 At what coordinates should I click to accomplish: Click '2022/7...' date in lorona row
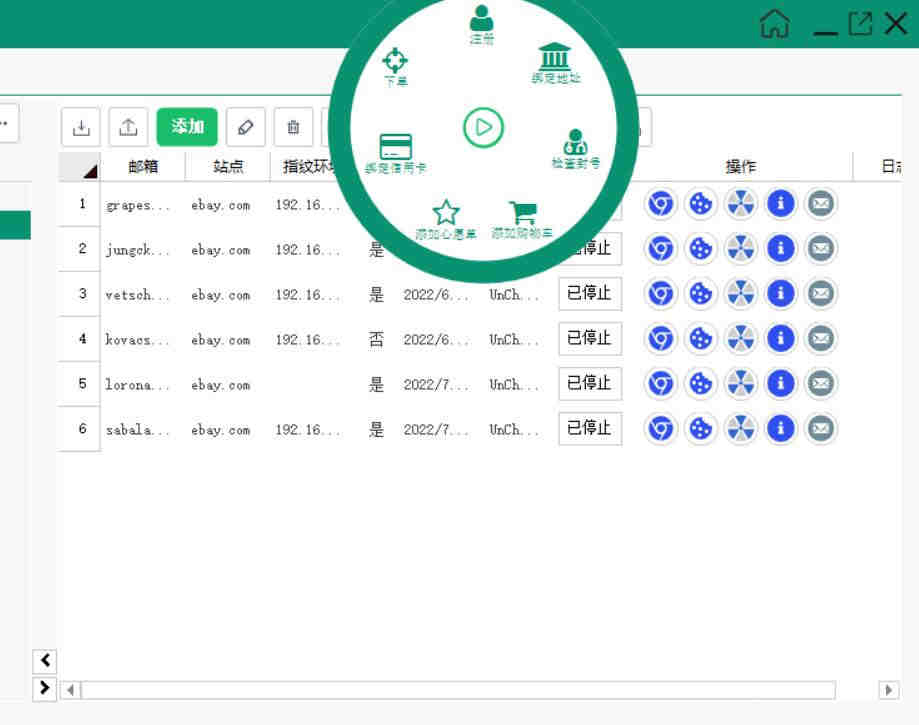437,384
